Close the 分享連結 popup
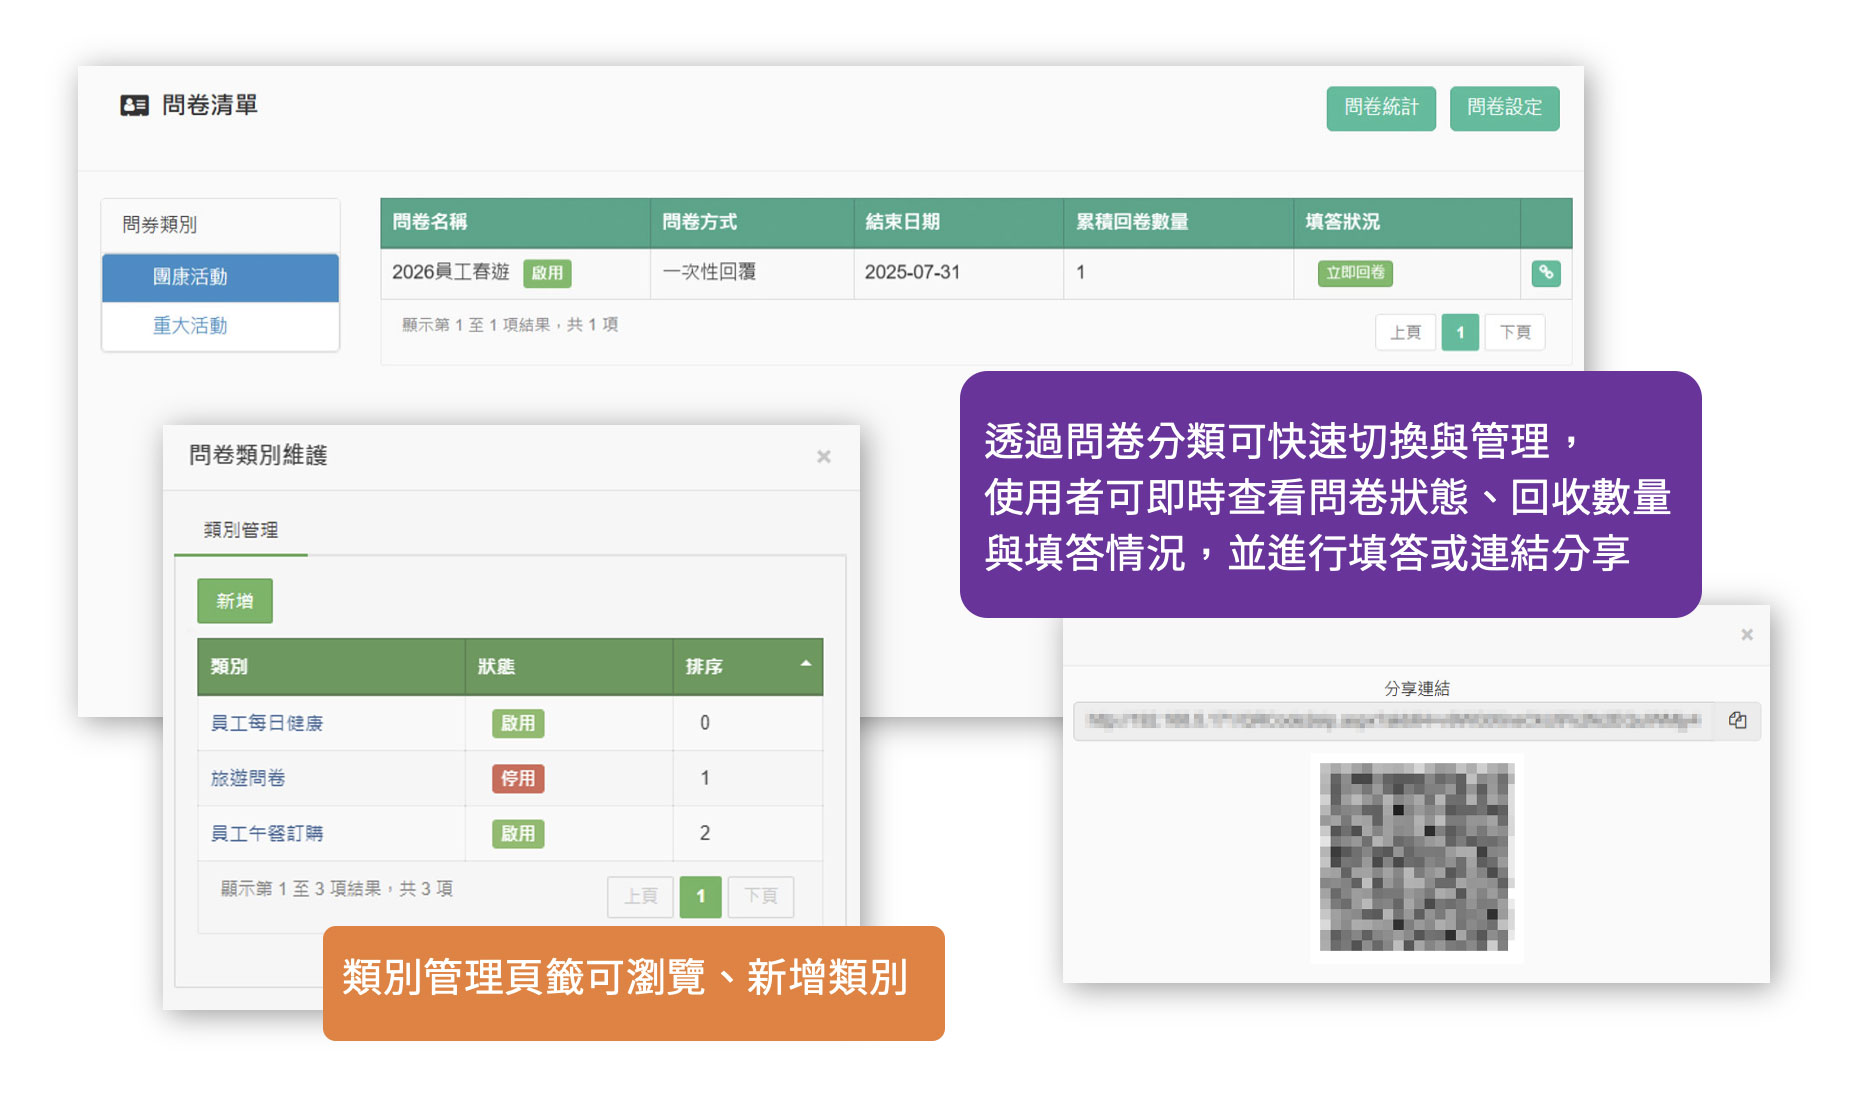The height and width of the screenshot is (1104, 1856). pyautogui.click(x=1746, y=635)
